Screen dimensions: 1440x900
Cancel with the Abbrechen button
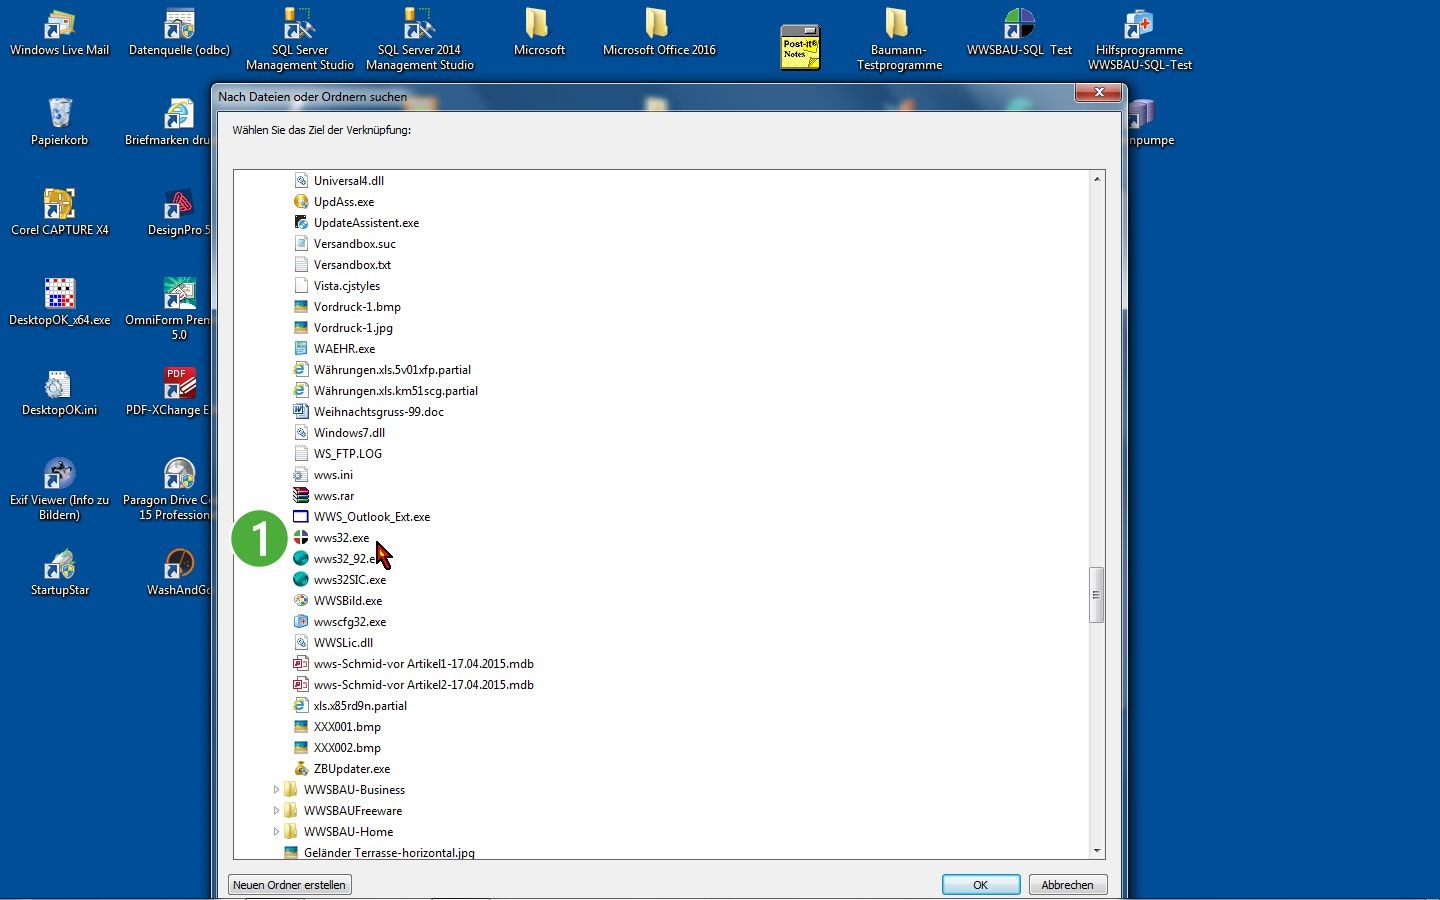pos(1067,885)
